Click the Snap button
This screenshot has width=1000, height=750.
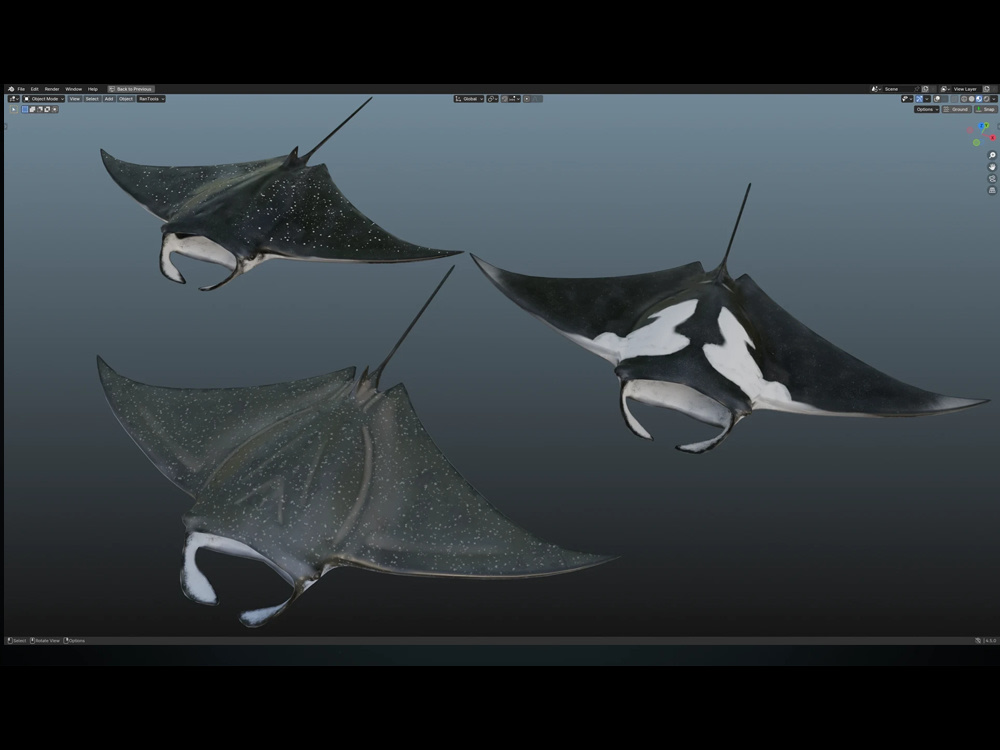point(985,109)
